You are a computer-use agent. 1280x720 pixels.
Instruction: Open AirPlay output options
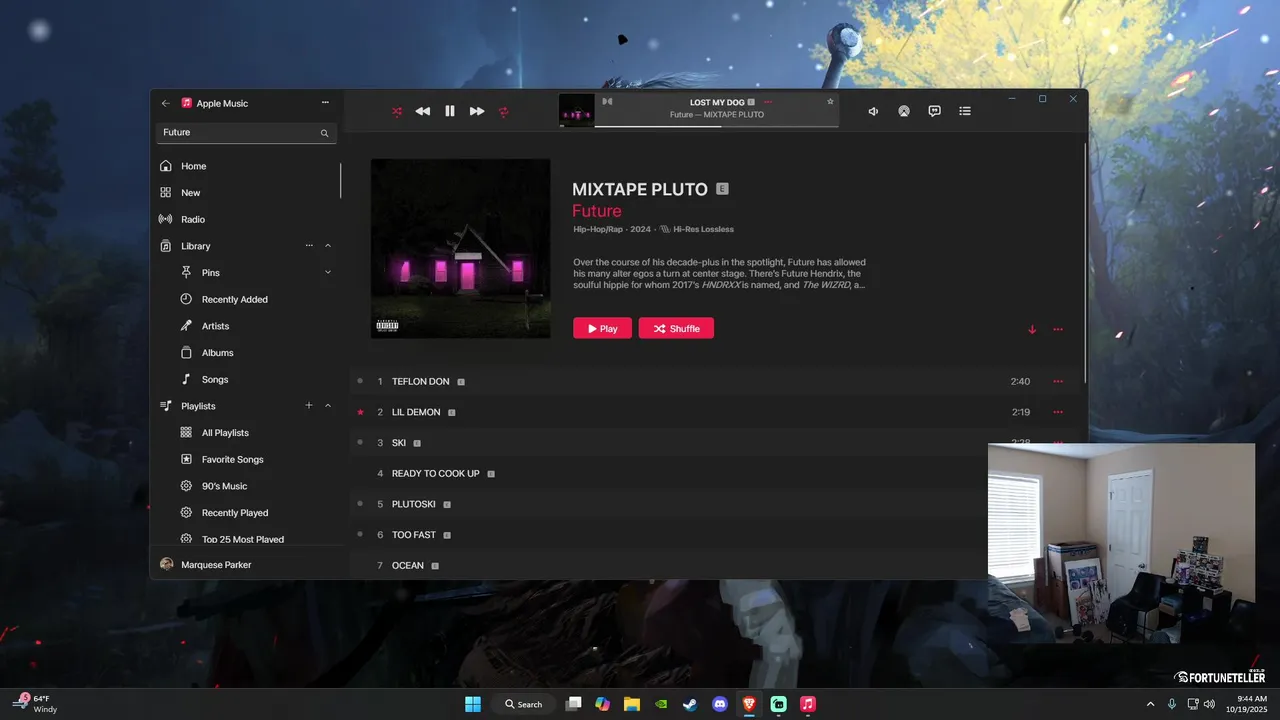pos(903,111)
